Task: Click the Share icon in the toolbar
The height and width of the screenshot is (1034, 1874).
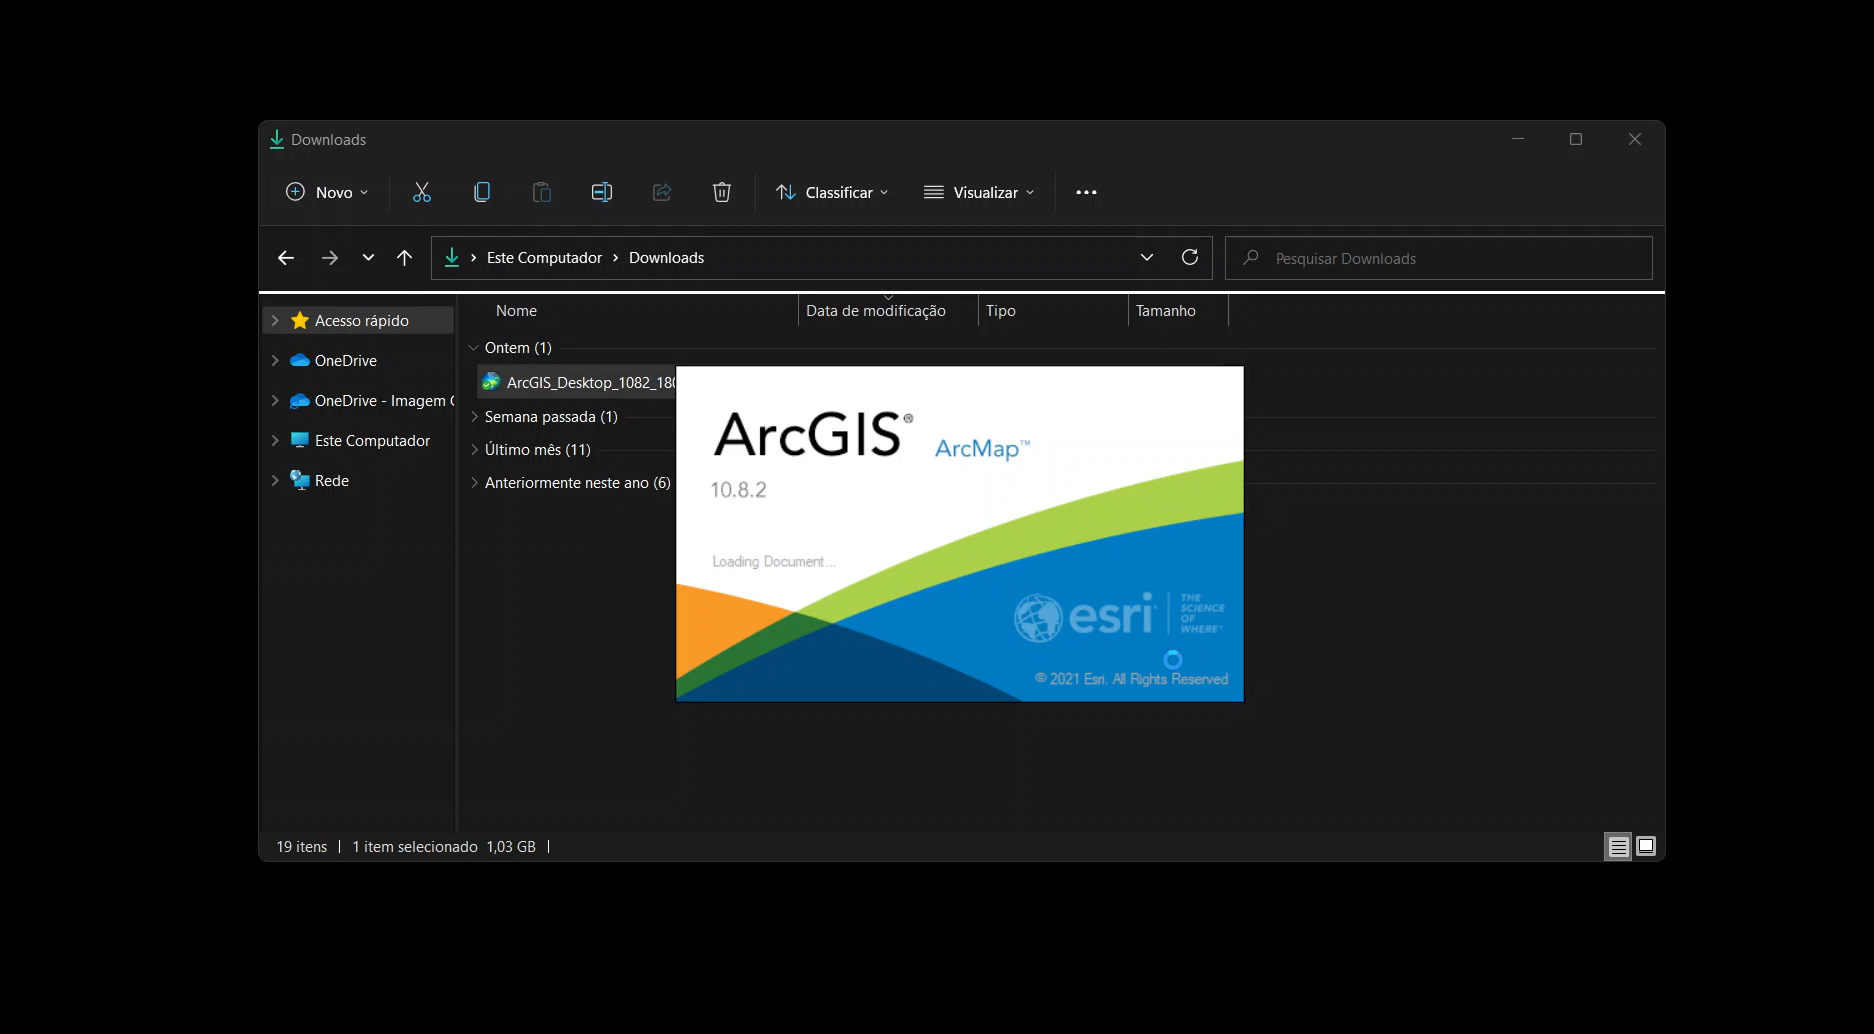Action: (x=661, y=192)
